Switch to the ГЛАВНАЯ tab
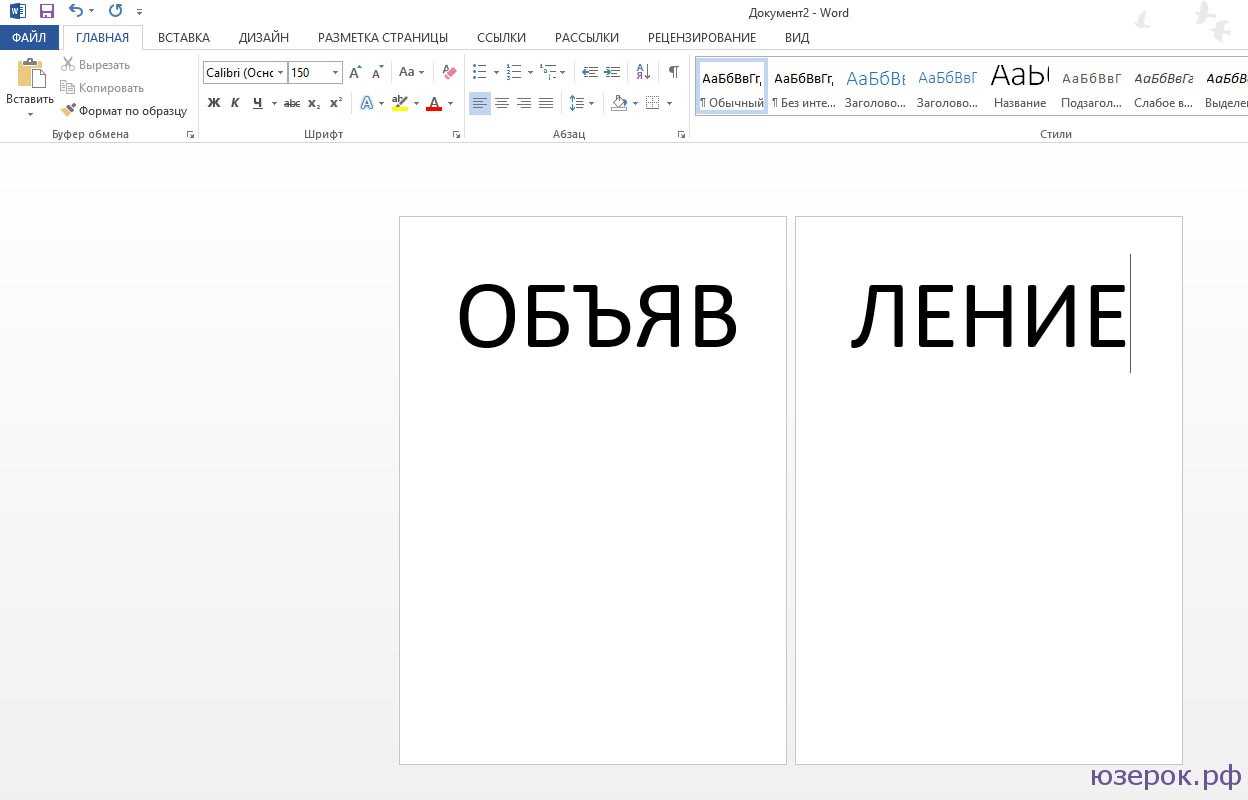1248x800 pixels. click(102, 38)
